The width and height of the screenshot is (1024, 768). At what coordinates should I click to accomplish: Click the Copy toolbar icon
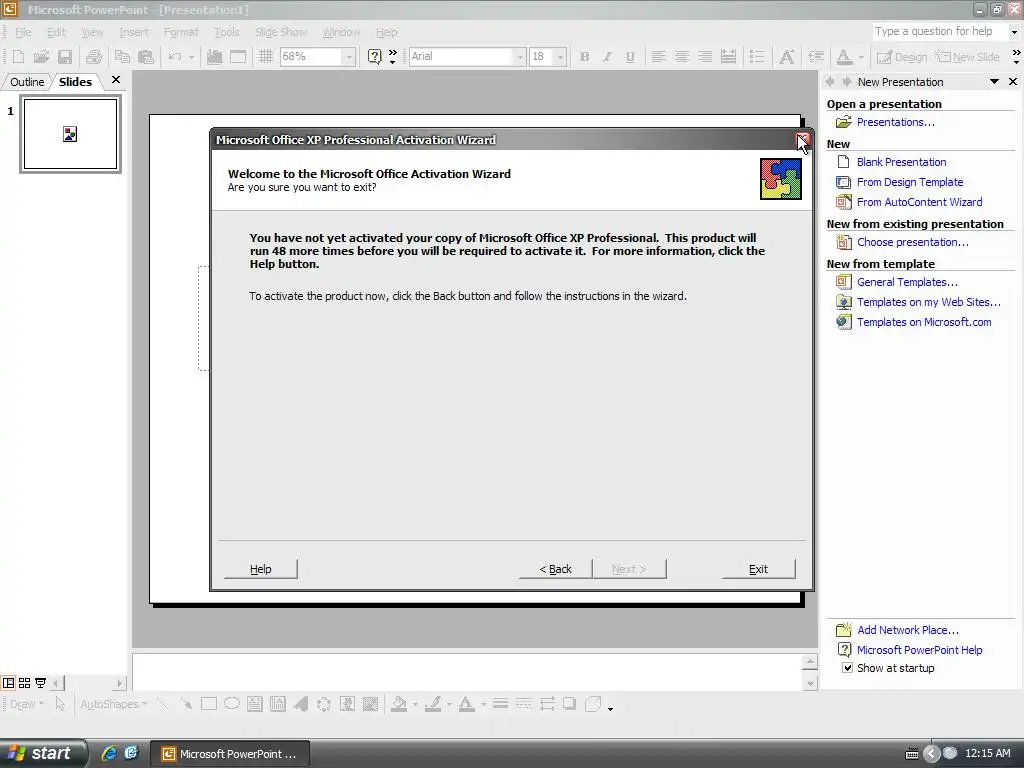click(x=121, y=57)
